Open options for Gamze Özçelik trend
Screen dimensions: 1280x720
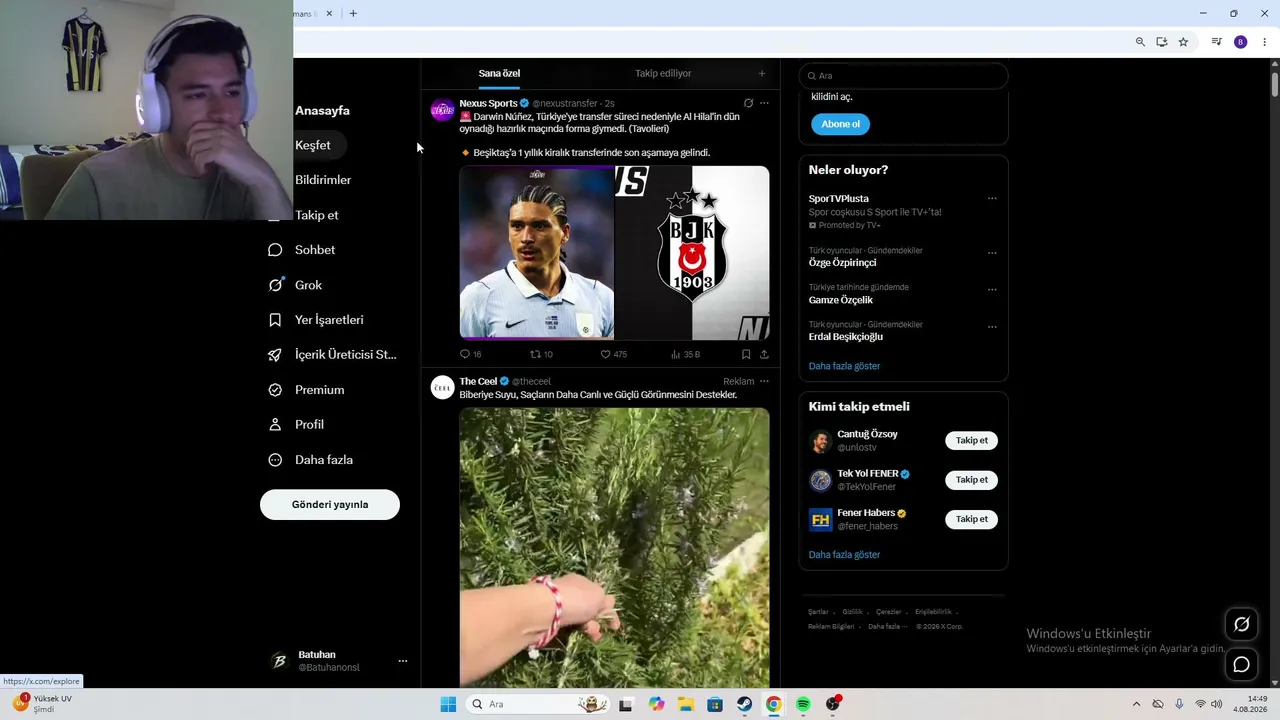(x=992, y=290)
